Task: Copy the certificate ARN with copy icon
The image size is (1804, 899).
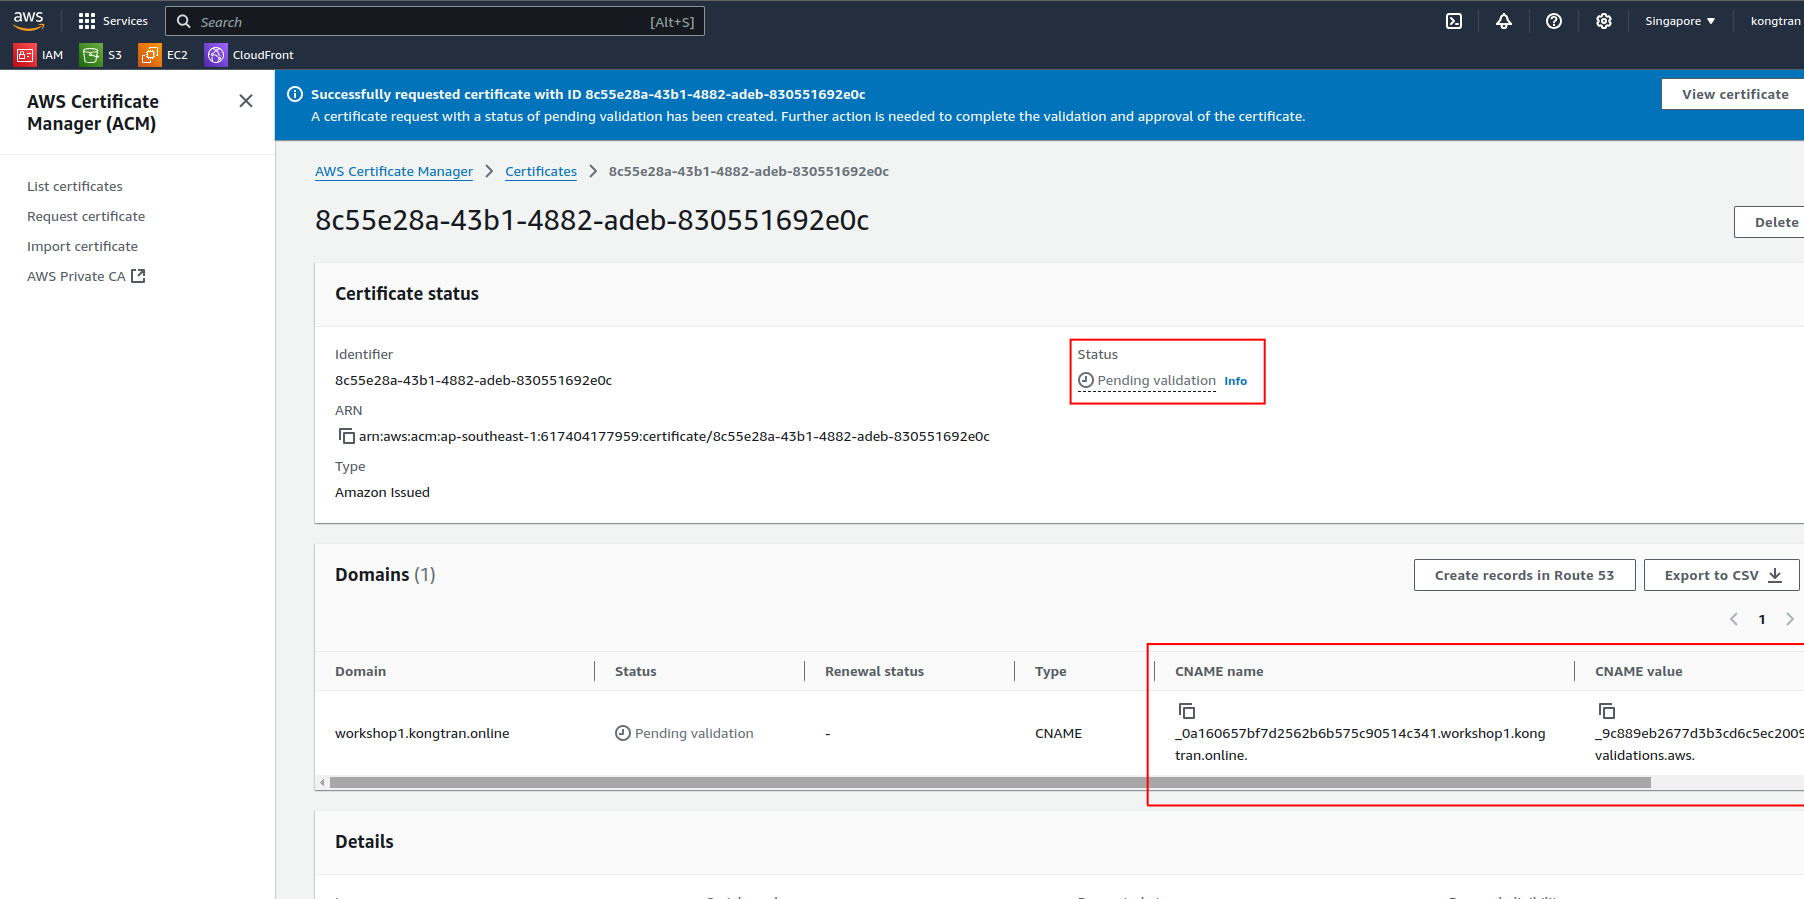Action: [x=347, y=436]
